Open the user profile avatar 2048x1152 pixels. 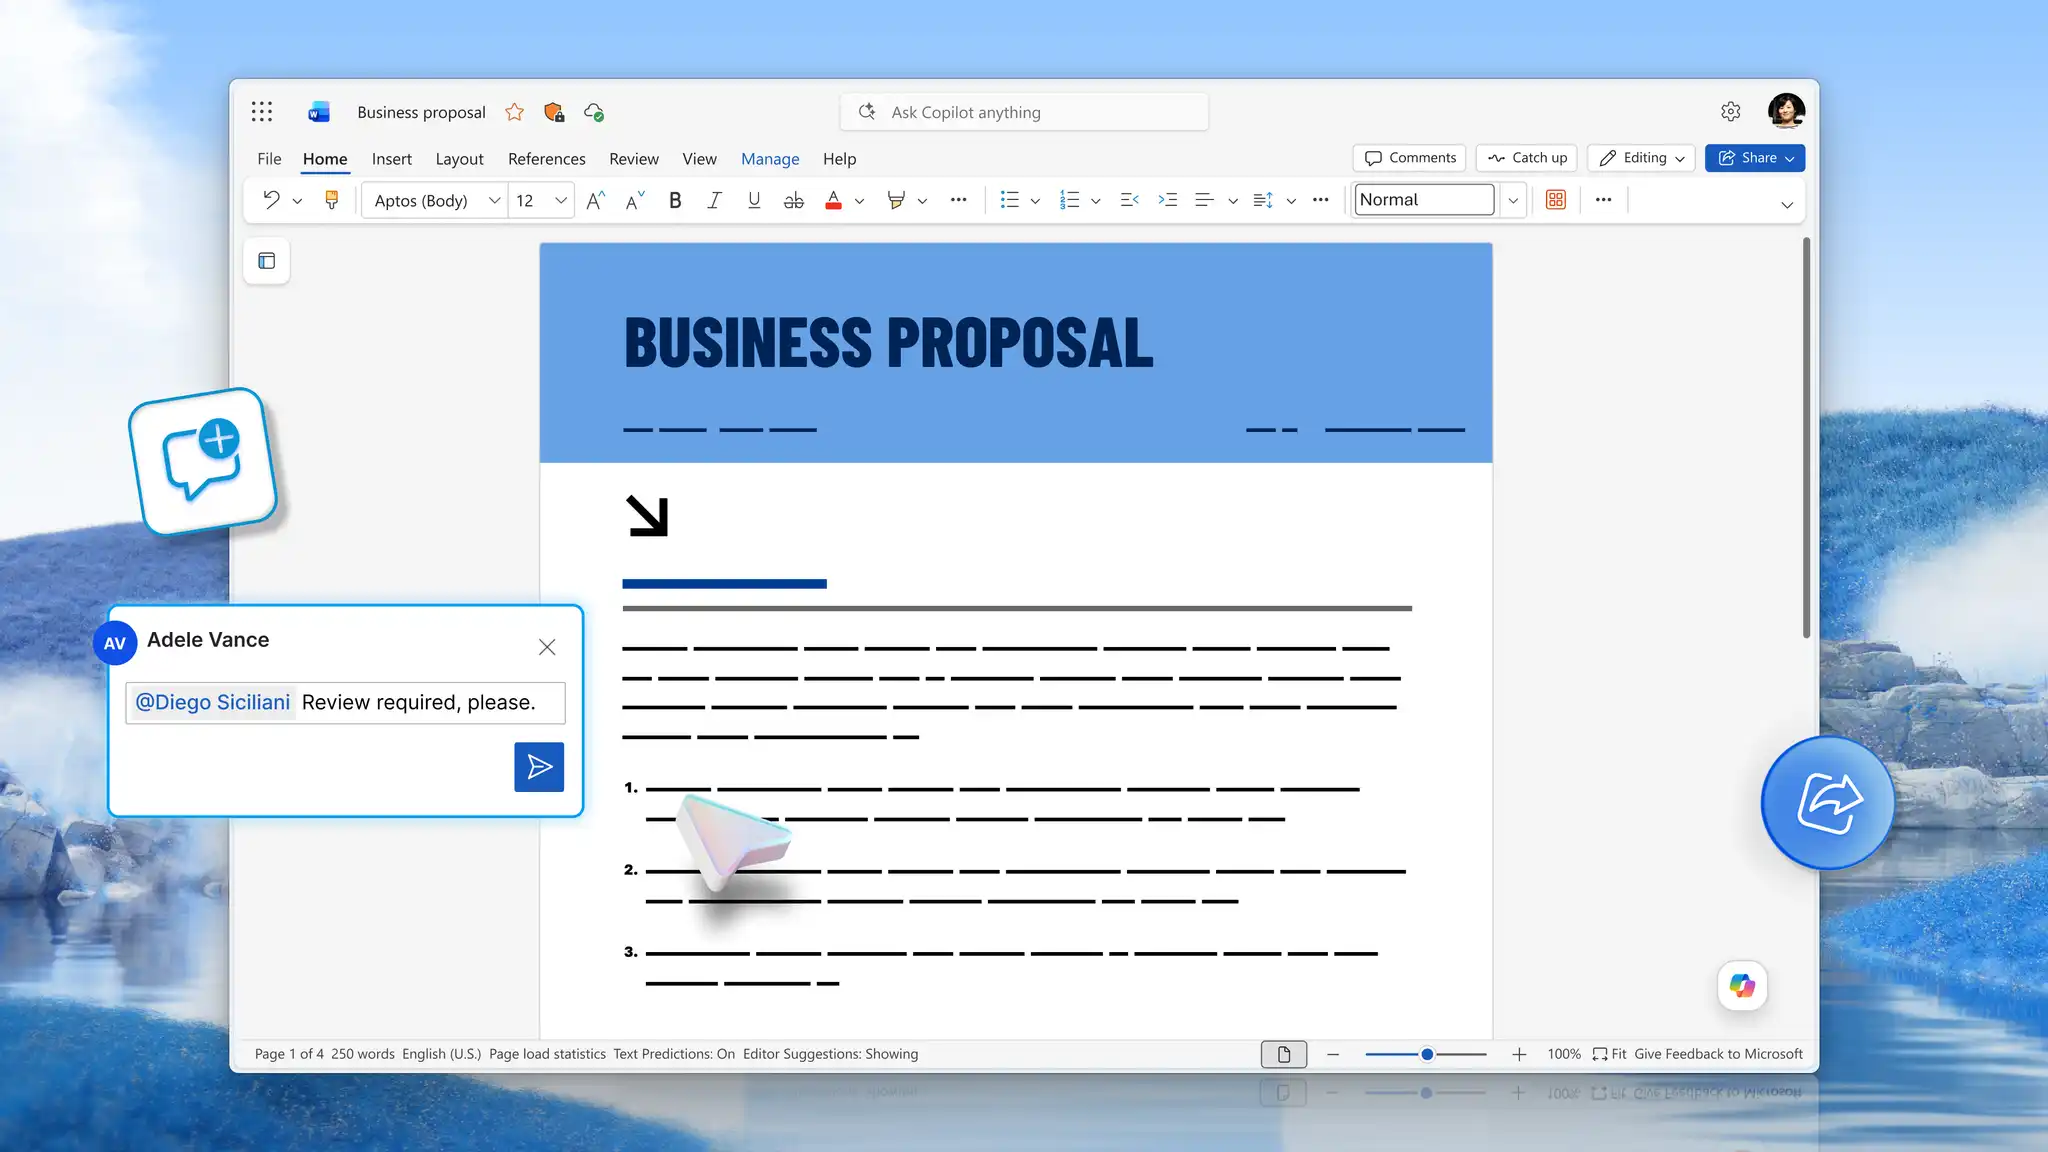coord(1786,110)
